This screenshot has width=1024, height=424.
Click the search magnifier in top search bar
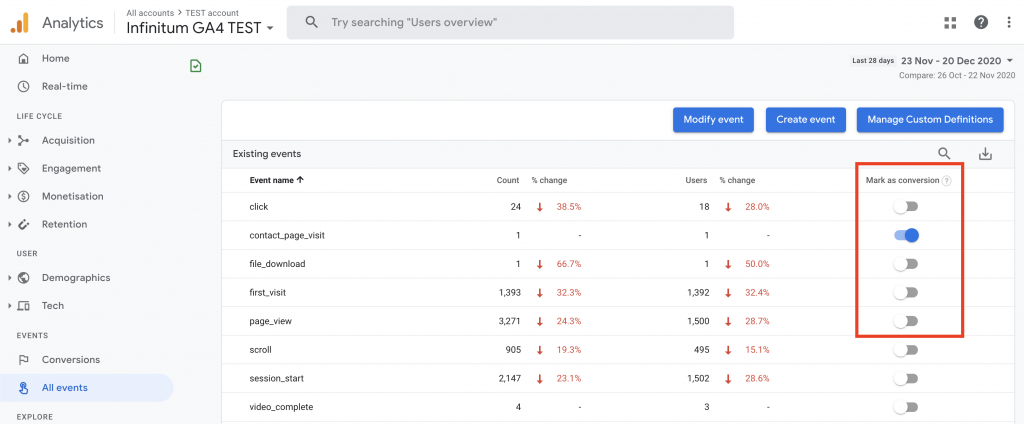(312, 22)
